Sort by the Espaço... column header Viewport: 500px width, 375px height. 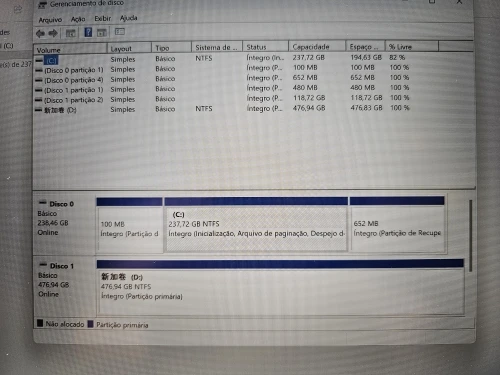coord(365,46)
